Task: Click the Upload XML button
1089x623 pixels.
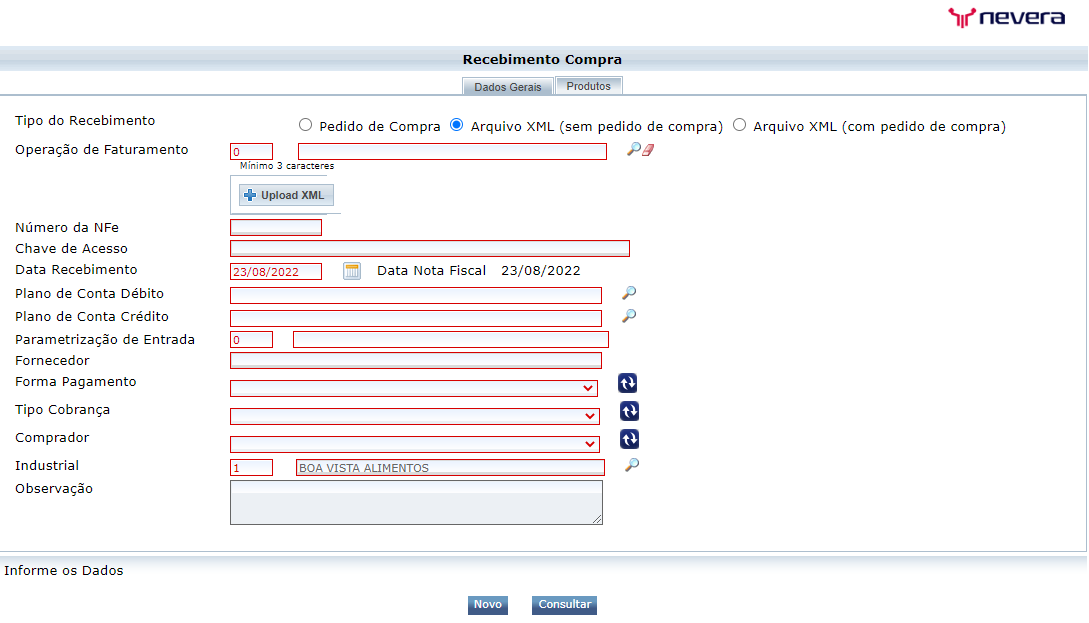Action: click(284, 195)
